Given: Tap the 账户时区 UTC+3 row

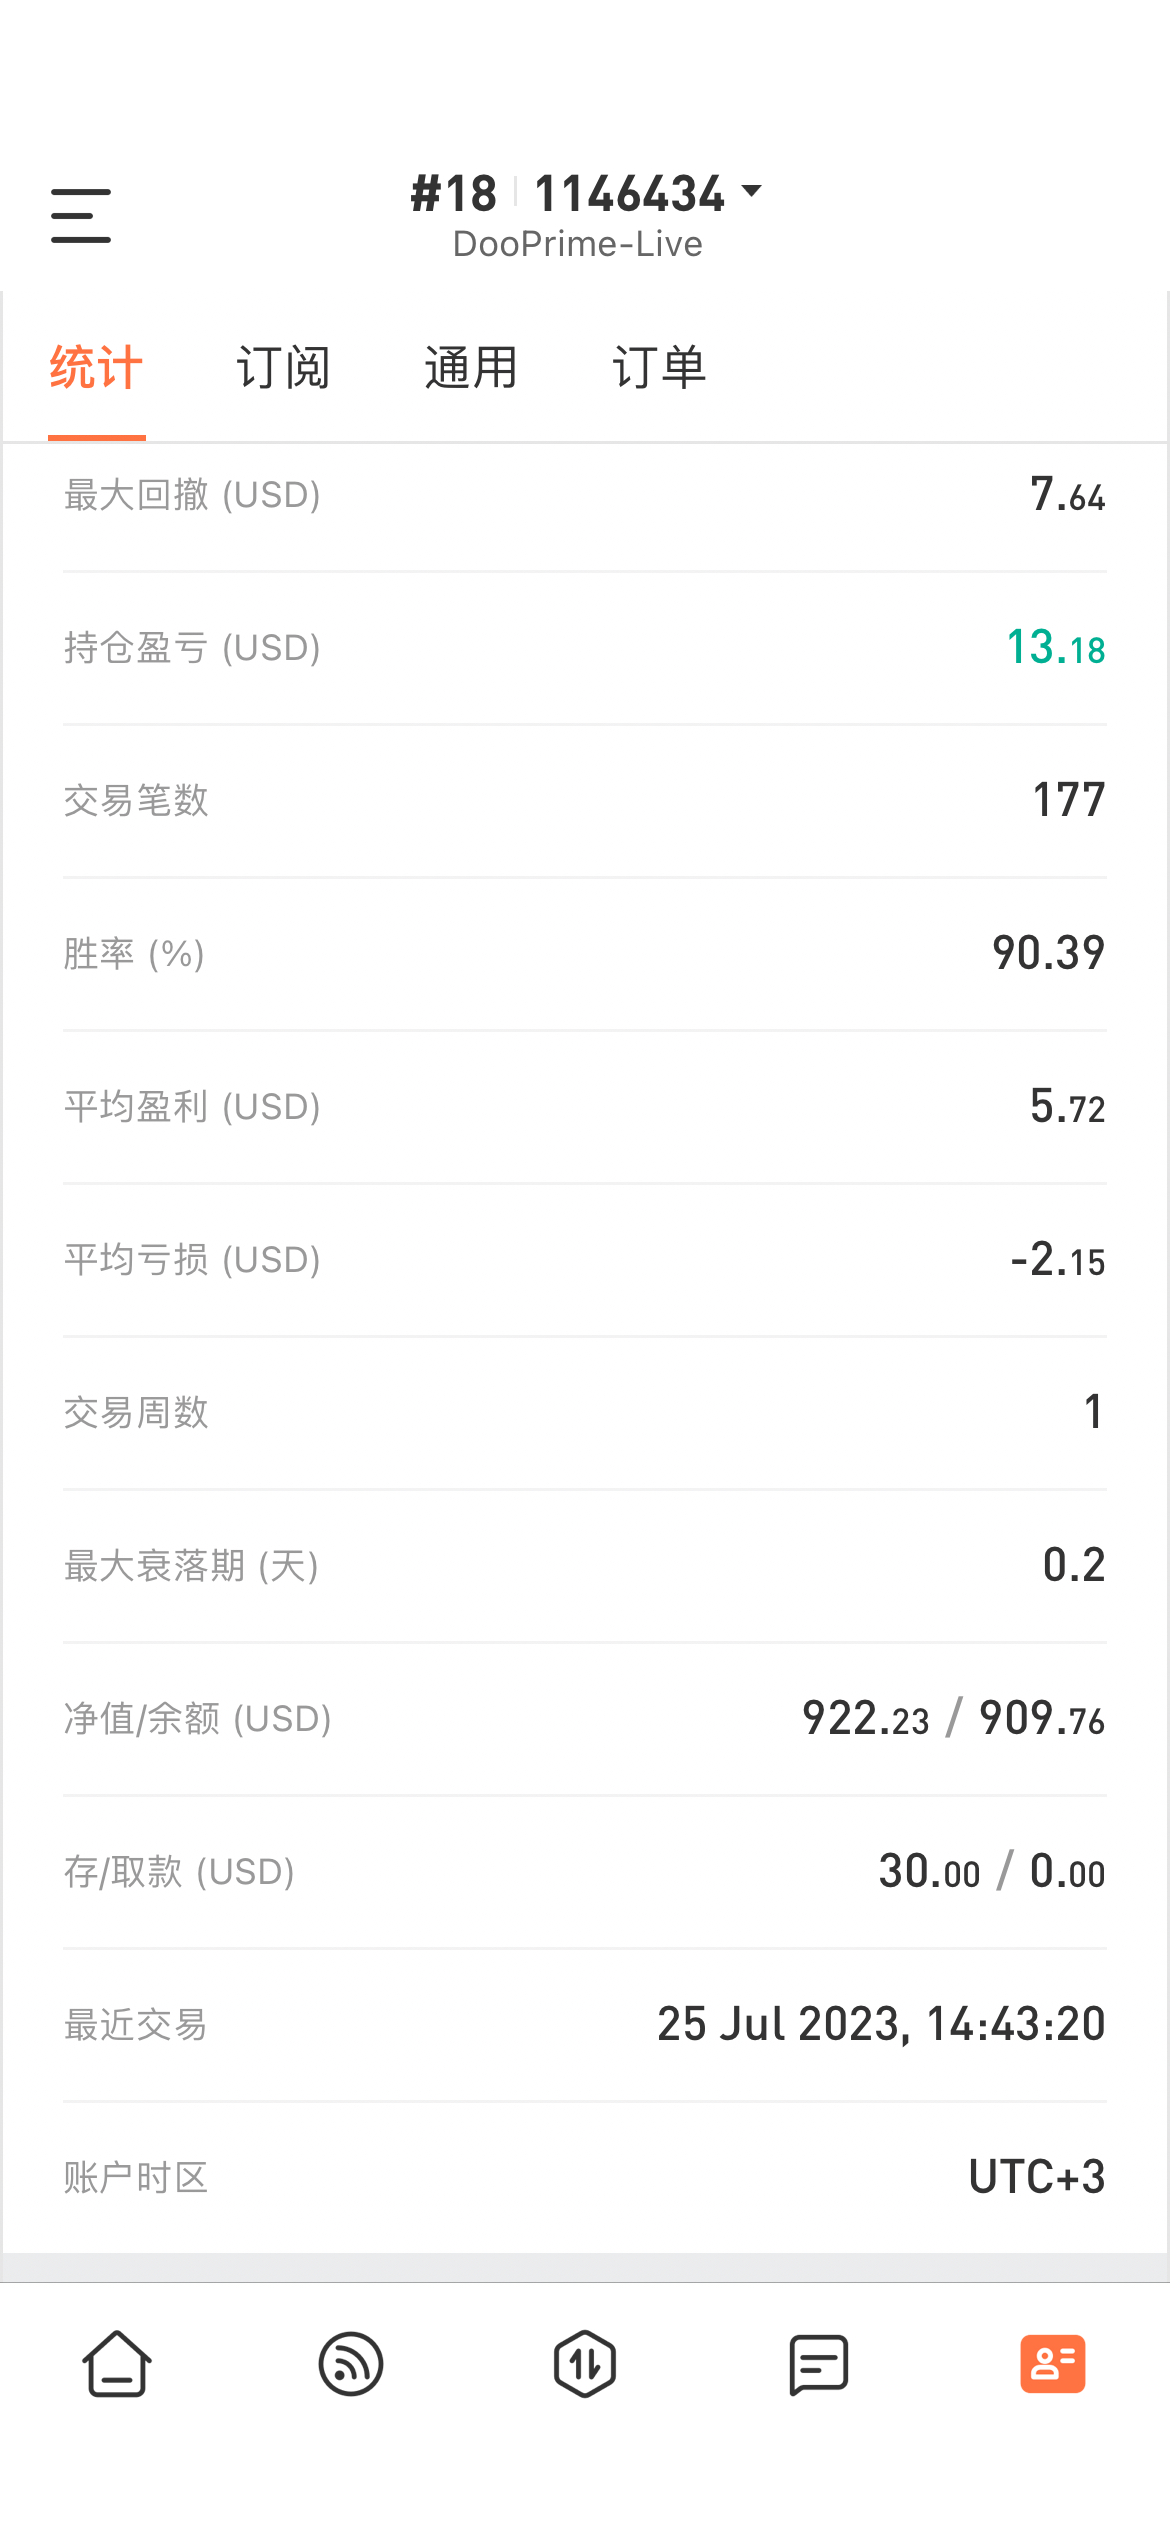Looking at the screenshot, I should click(x=585, y=2177).
